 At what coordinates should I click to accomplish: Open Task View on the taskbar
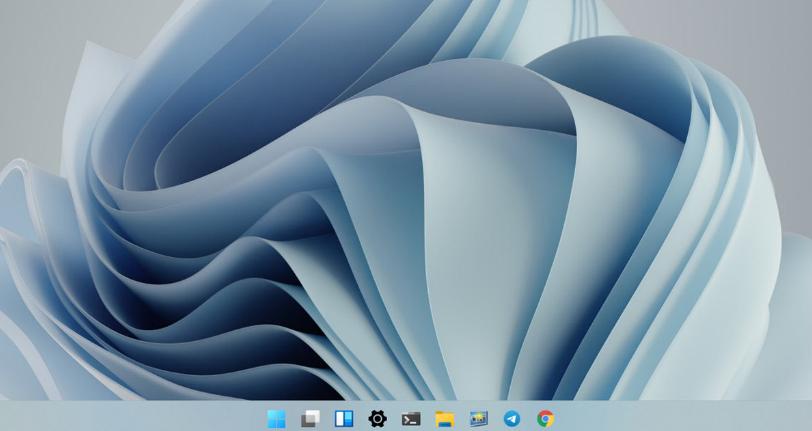pyautogui.click(x=310, y=419)
